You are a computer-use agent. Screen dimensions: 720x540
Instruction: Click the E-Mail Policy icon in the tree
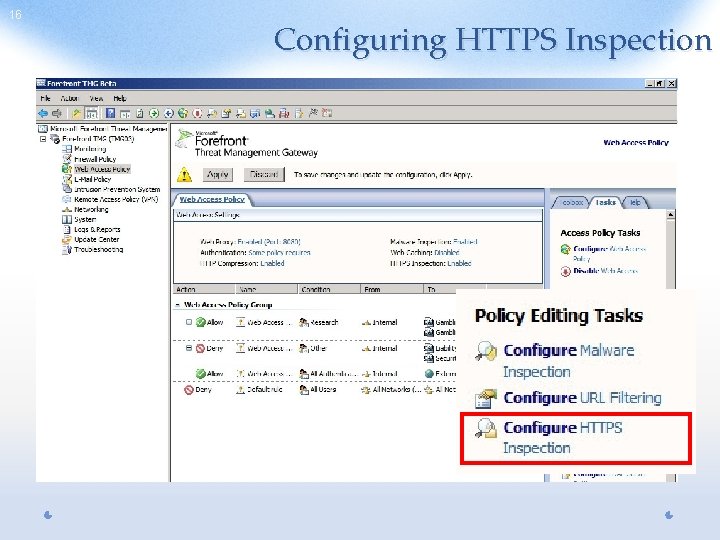coord(67,179)
